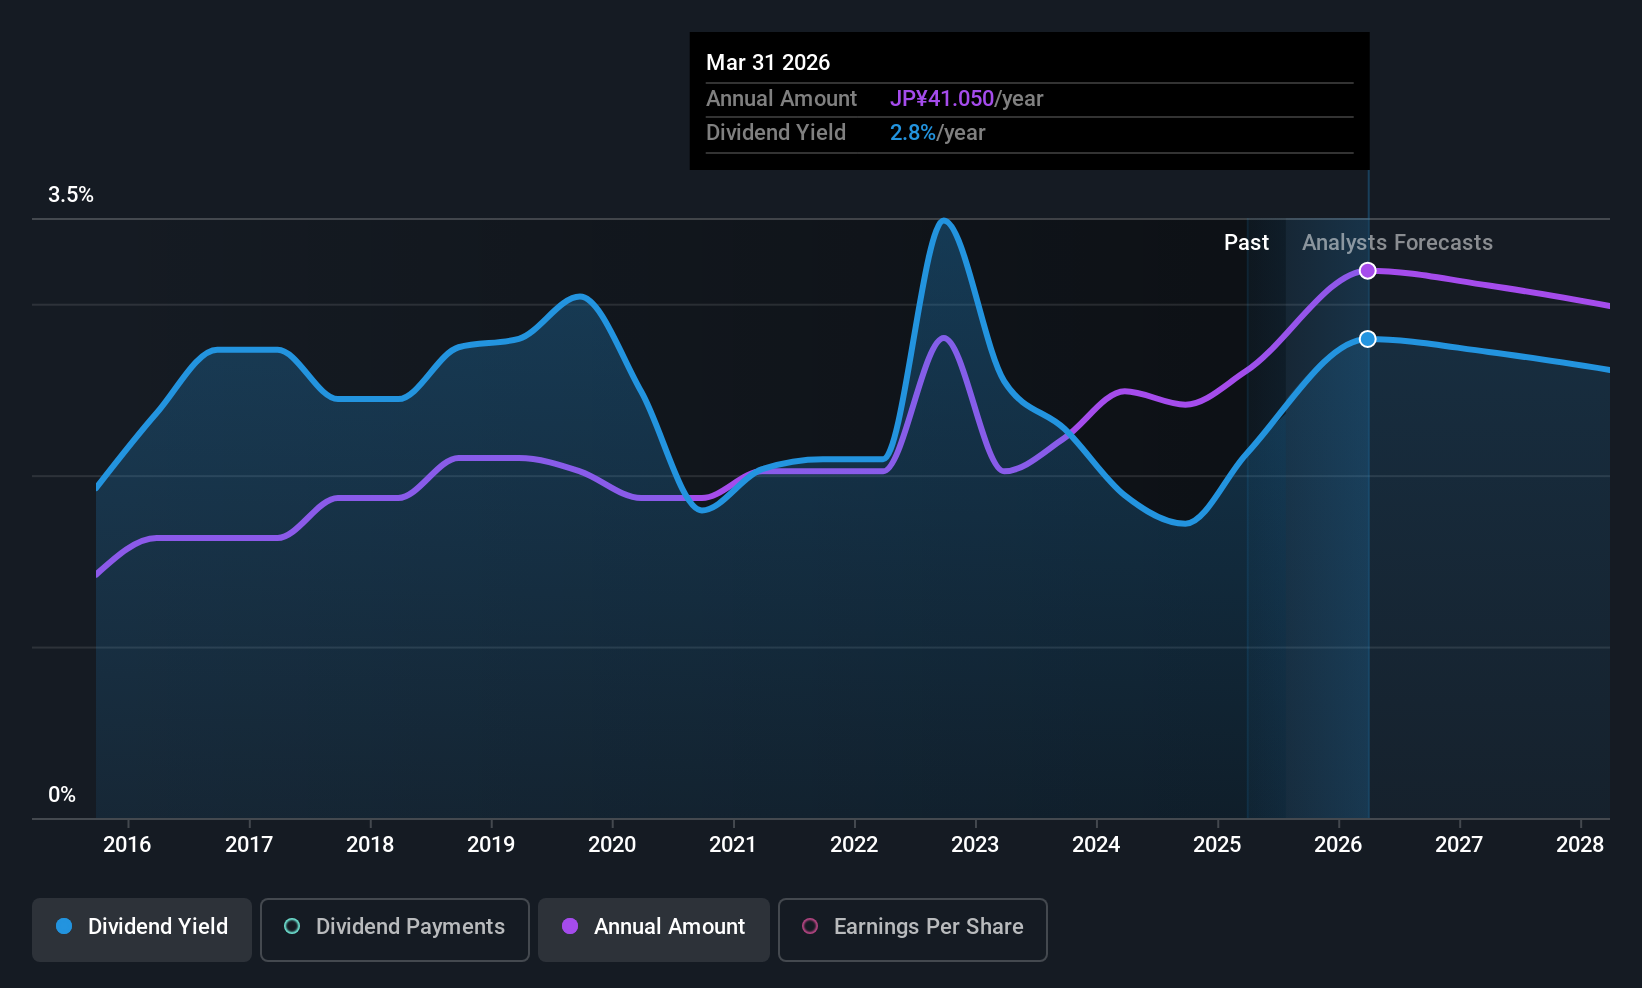Click the JP¥41.050/year value in tooltip
This screenshot has width=1642, height=988.
pos(966,99)
